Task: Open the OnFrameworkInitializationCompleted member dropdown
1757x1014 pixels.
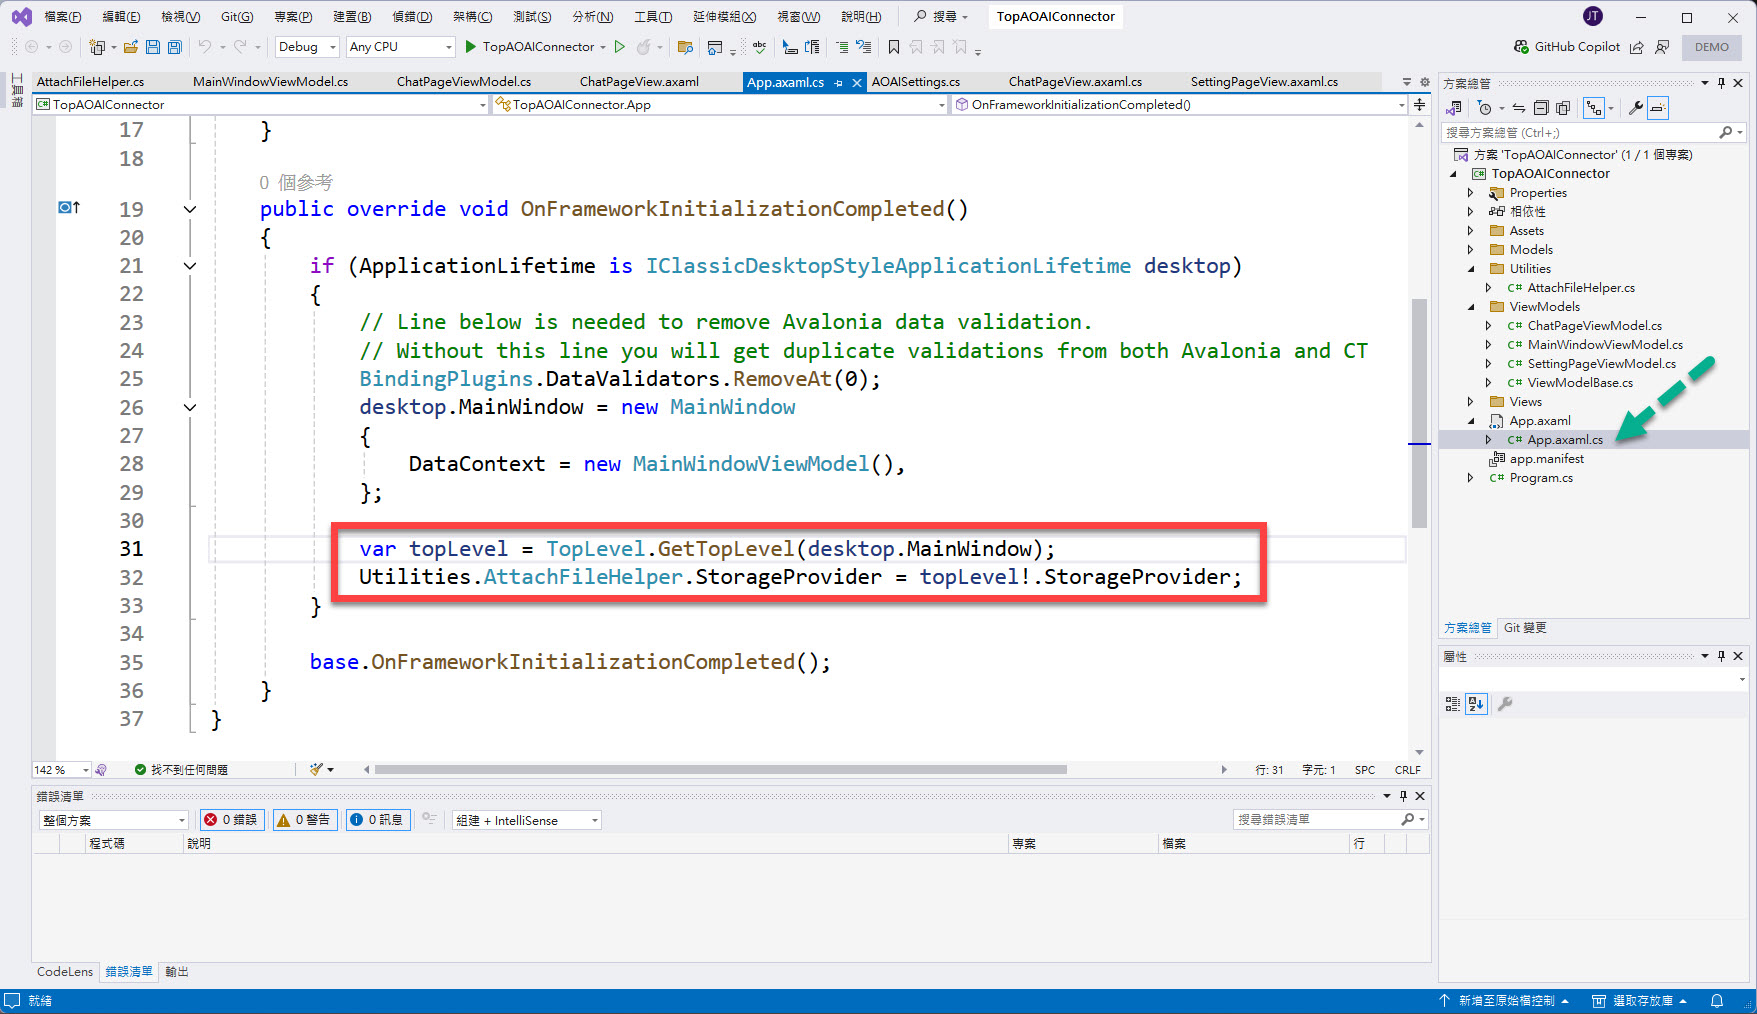Action: pyautogui.click(x=1180, y=104)
